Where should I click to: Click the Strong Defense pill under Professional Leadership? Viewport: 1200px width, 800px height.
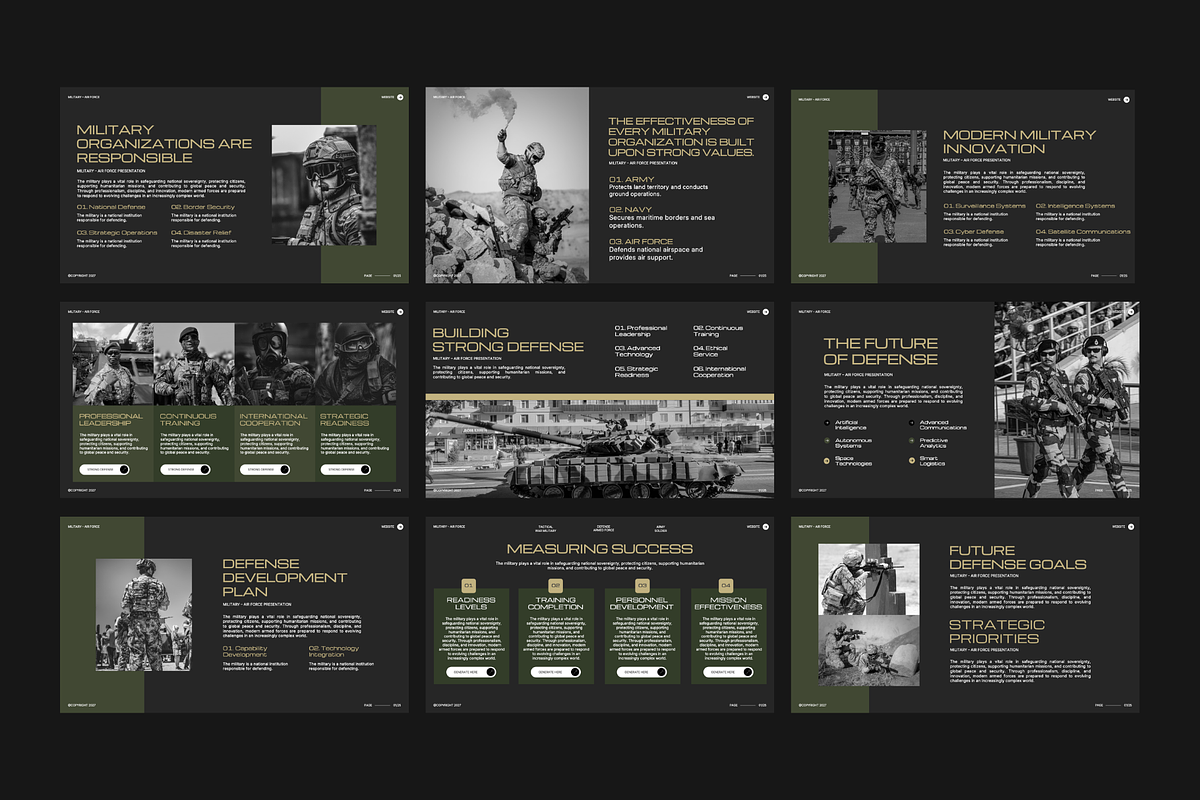point(105,469)
